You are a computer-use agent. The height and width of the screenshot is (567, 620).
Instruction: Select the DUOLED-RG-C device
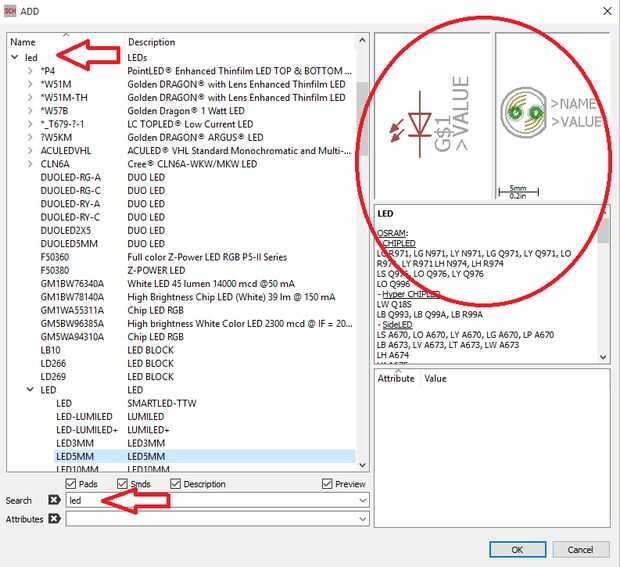pyautogui.click(x=70, y=191)
